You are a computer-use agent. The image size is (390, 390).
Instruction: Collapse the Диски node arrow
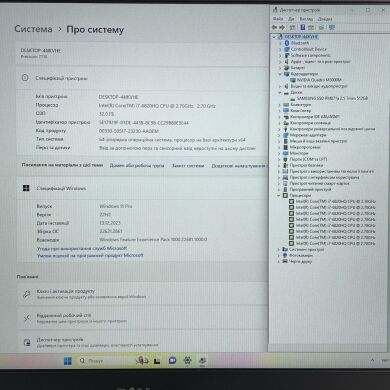click(280, 92)
